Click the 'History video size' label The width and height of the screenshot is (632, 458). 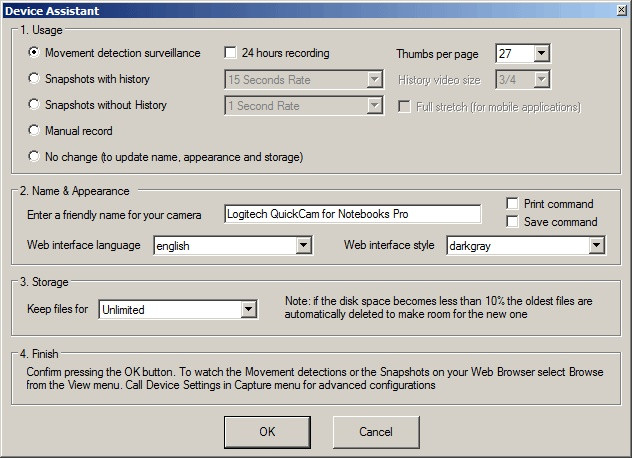click(x=439, y=80)
